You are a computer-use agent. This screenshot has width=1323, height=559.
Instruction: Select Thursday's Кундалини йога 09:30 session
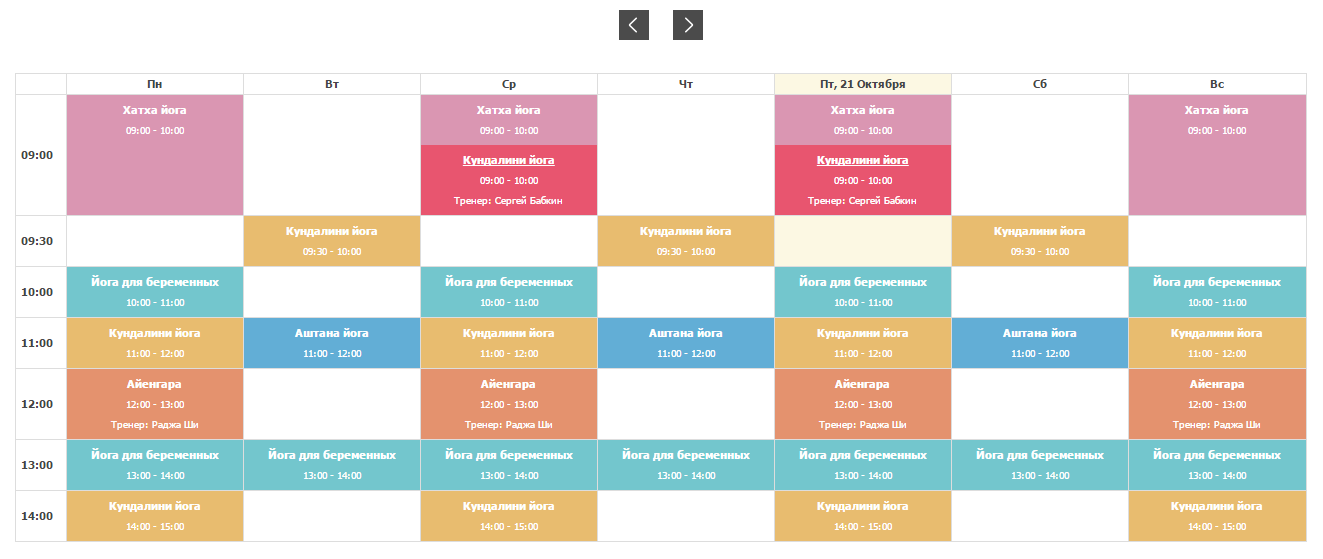tap(685, 241)
